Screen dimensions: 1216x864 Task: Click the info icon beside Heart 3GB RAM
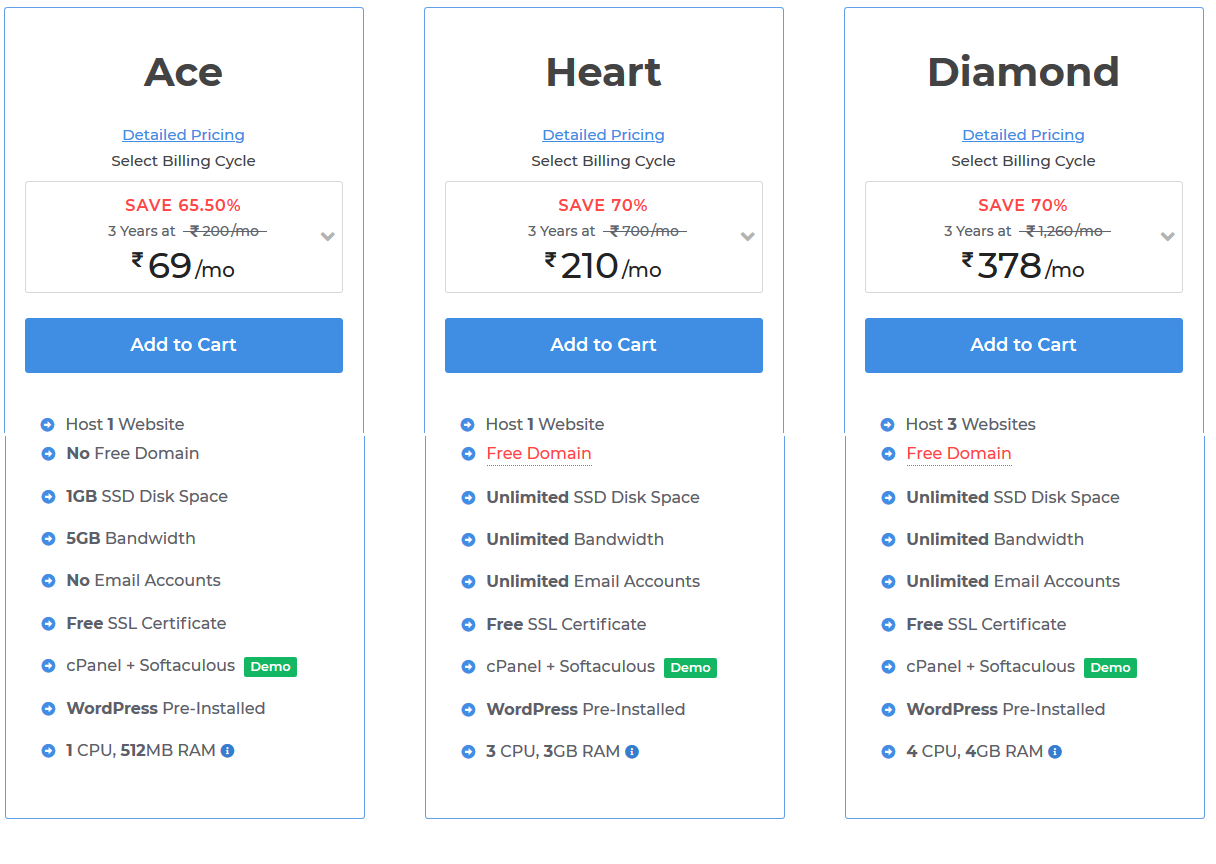pos(632,751)
